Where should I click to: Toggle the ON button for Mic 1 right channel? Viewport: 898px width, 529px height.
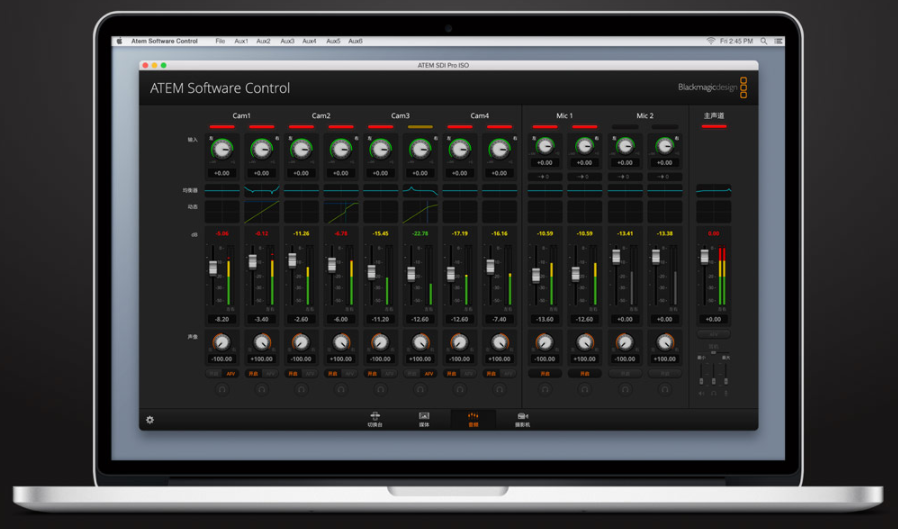584,374
